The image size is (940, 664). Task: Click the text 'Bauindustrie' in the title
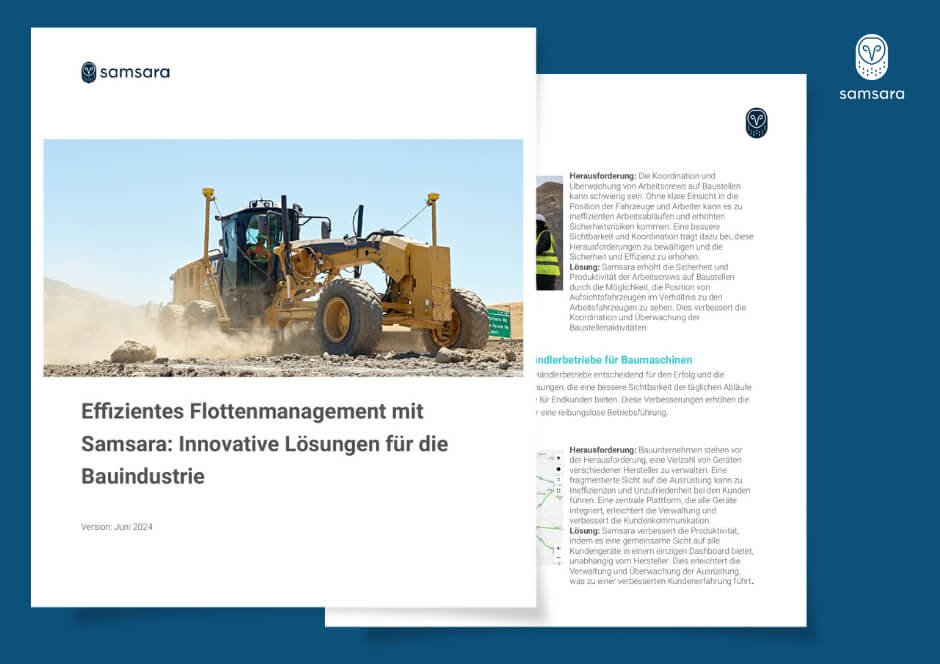click(x=143, y=476)
